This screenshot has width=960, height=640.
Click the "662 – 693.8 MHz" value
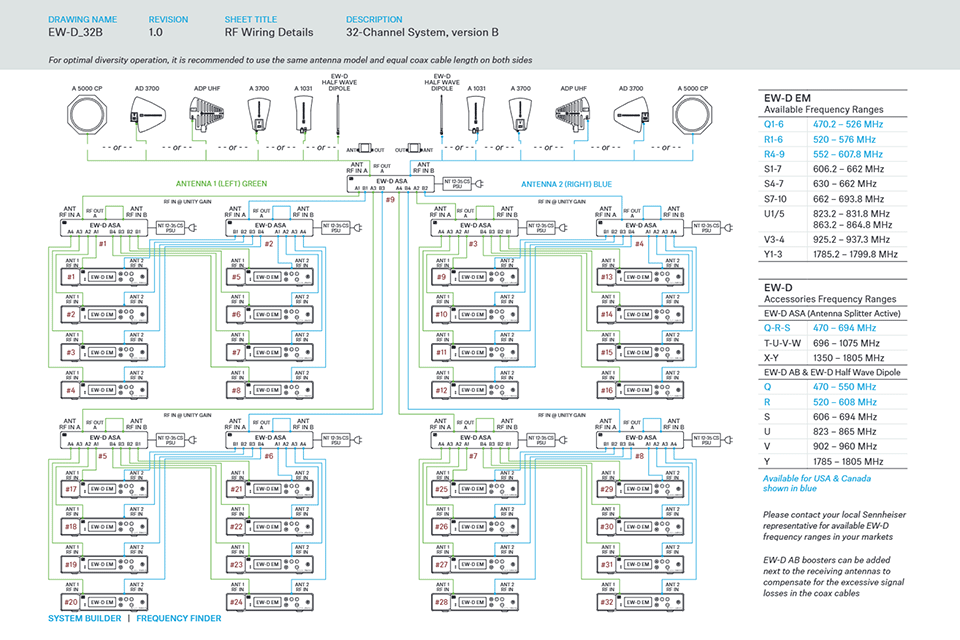coord(849,199)
